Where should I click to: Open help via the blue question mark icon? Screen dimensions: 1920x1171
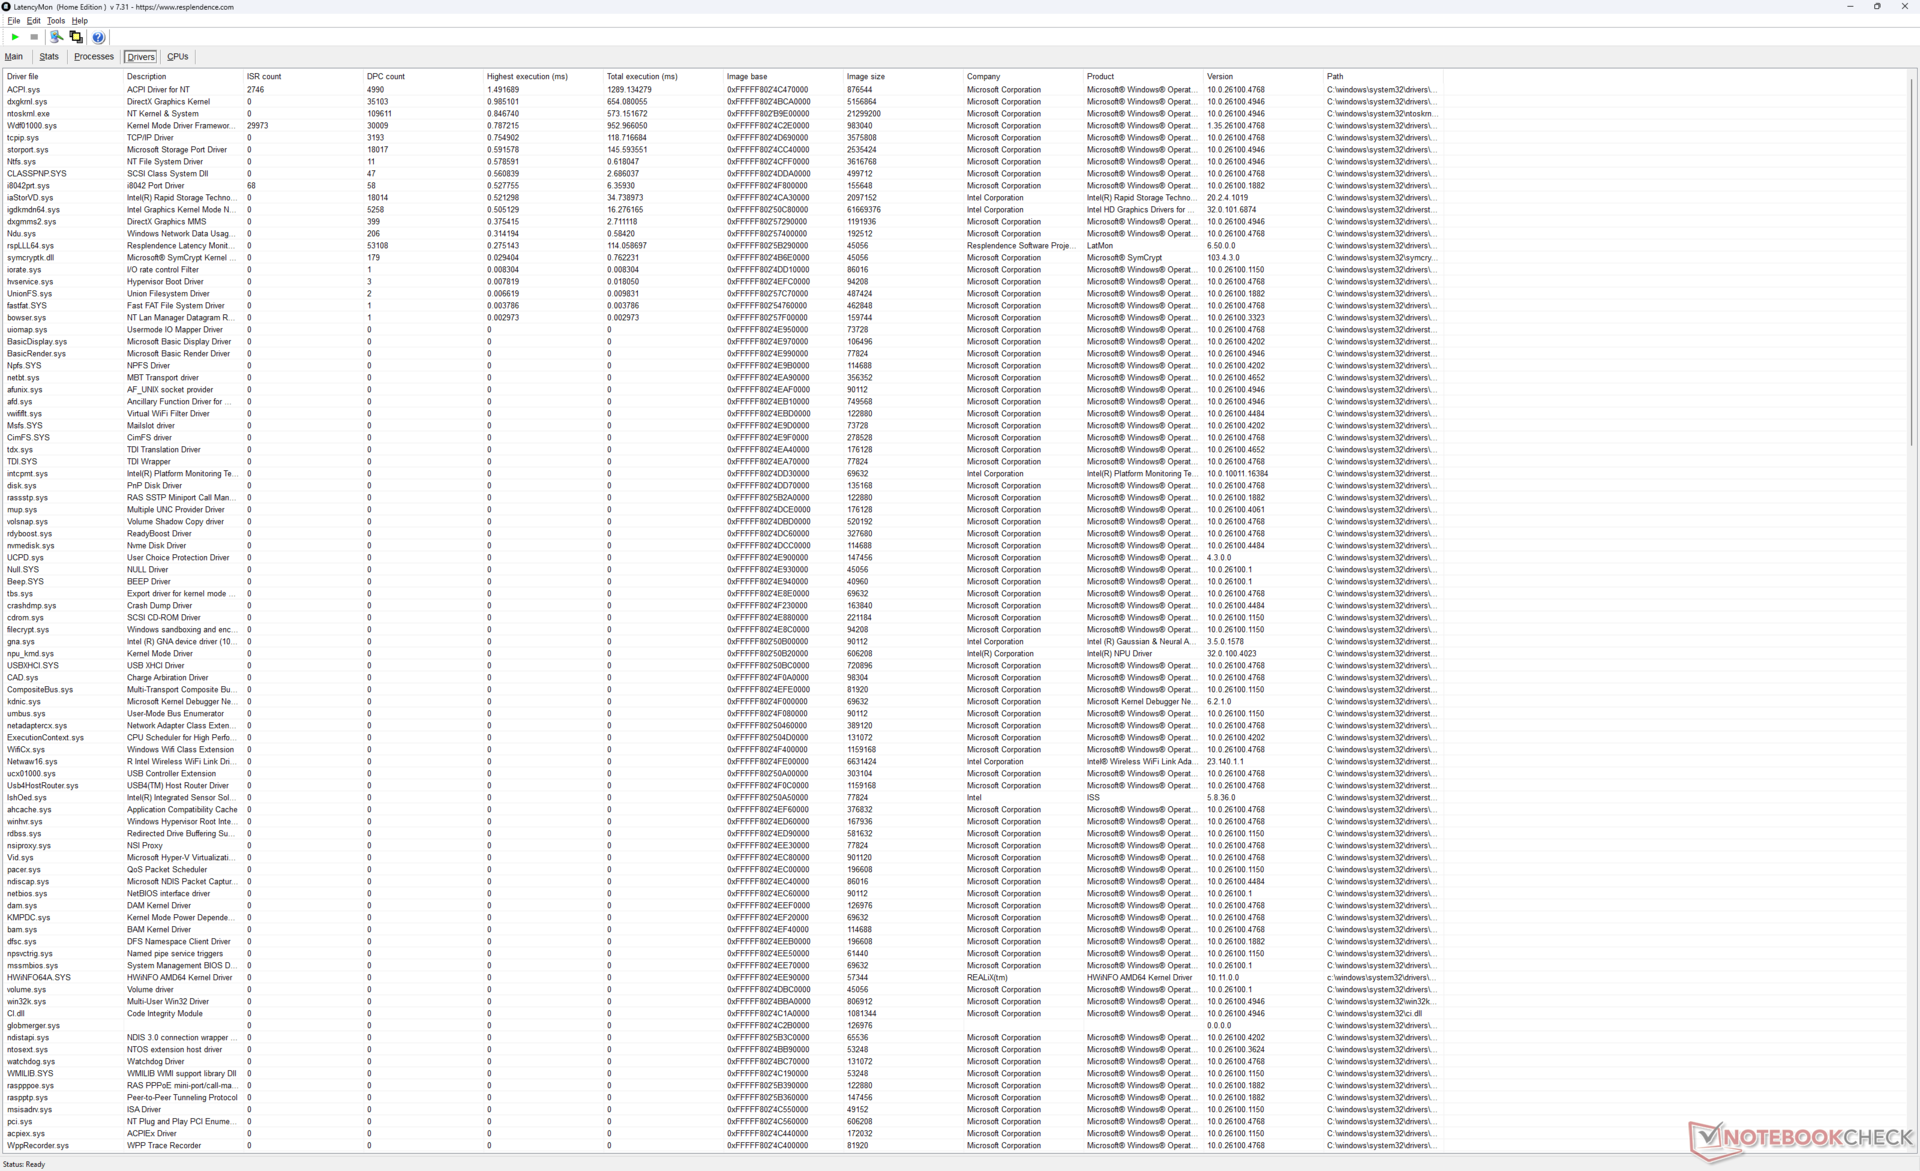98,37
